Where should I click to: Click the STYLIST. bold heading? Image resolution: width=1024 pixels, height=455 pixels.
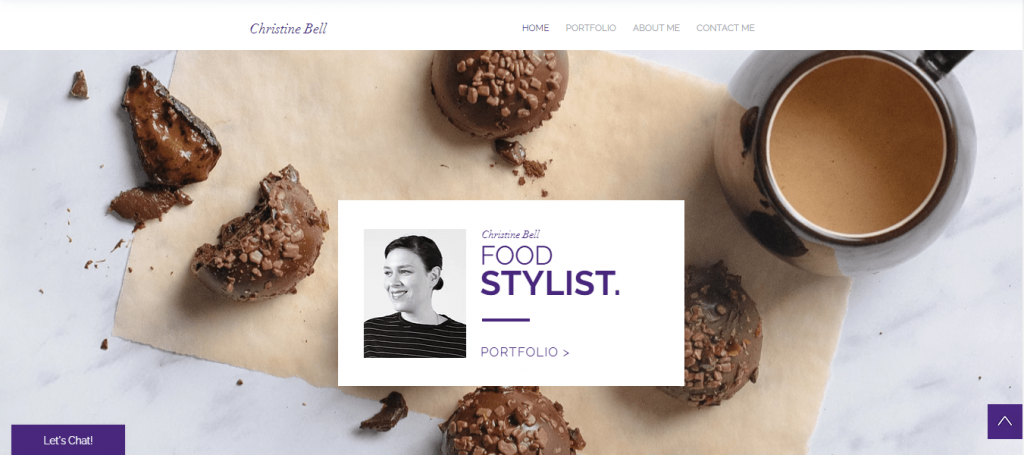[x=550, y=283]
